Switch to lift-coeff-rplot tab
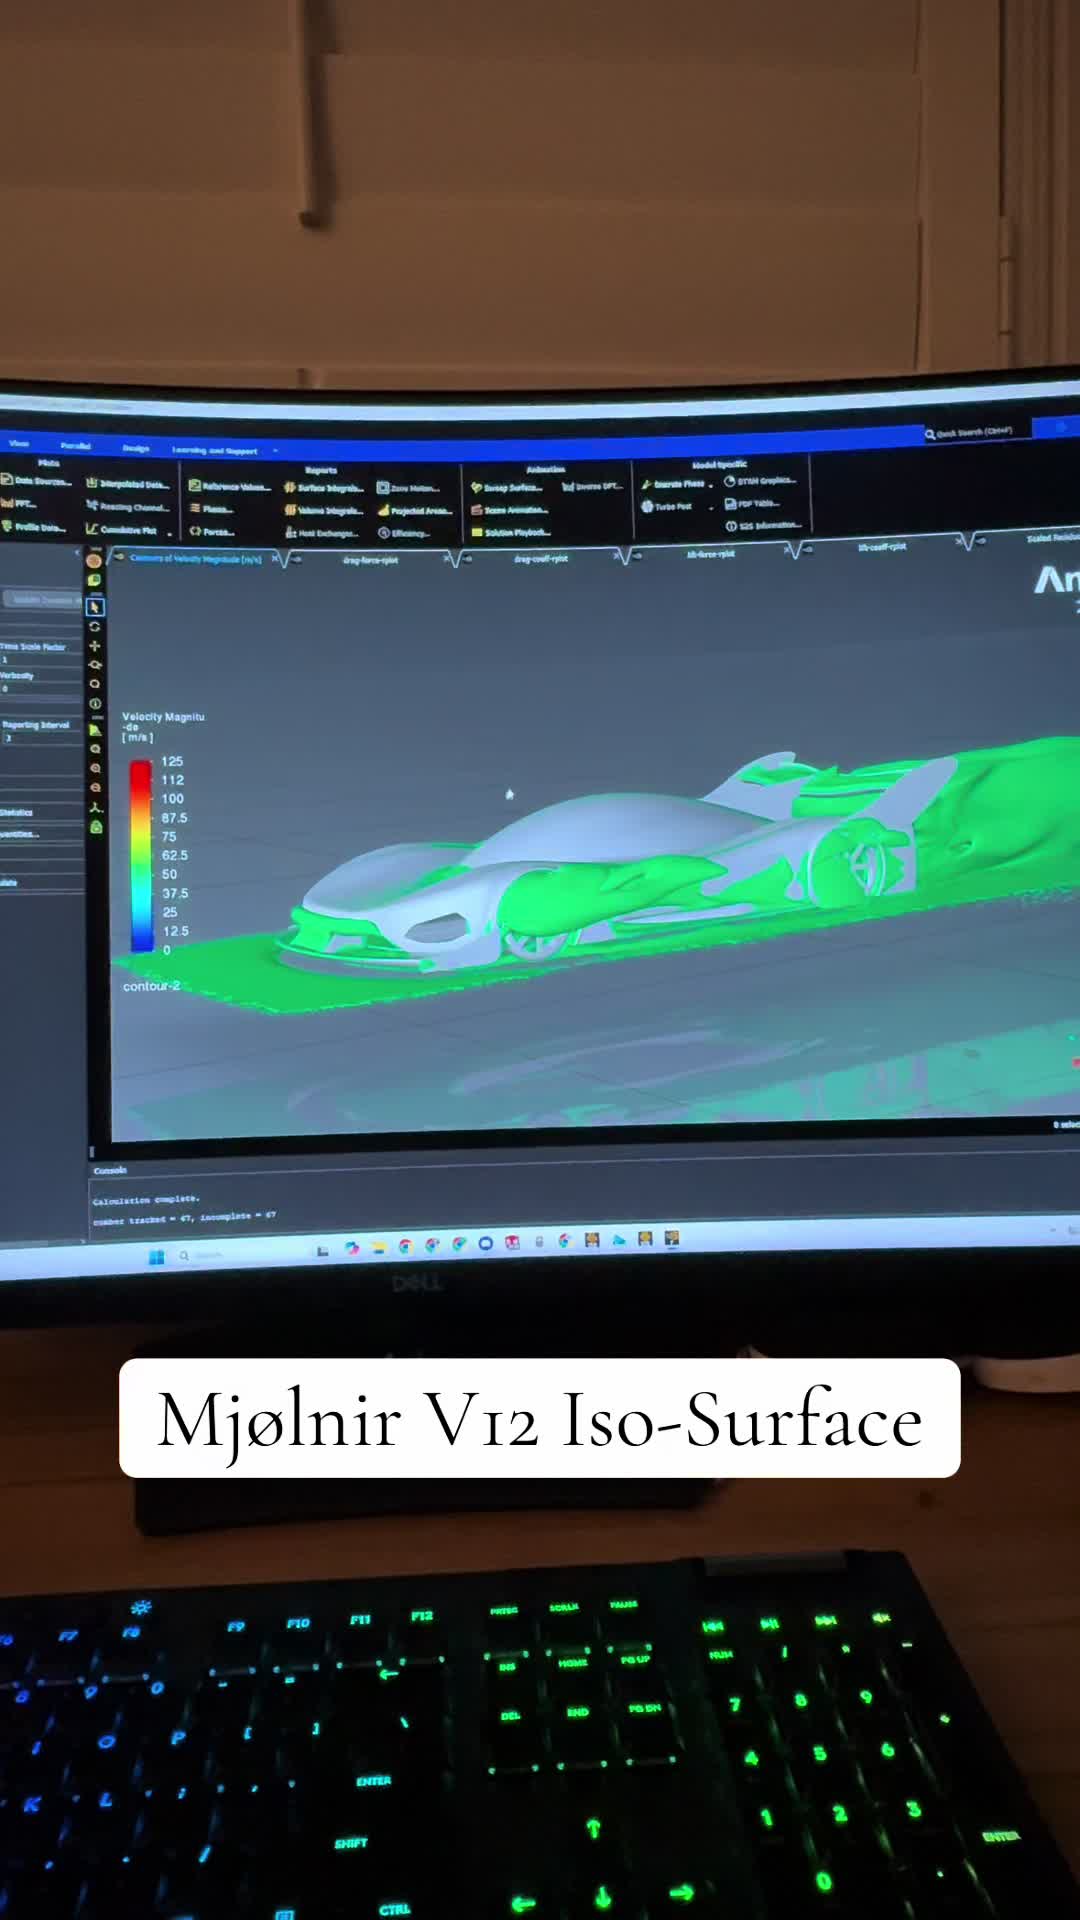Viewport: 1080px width, 1920px height. click(882, 547)
